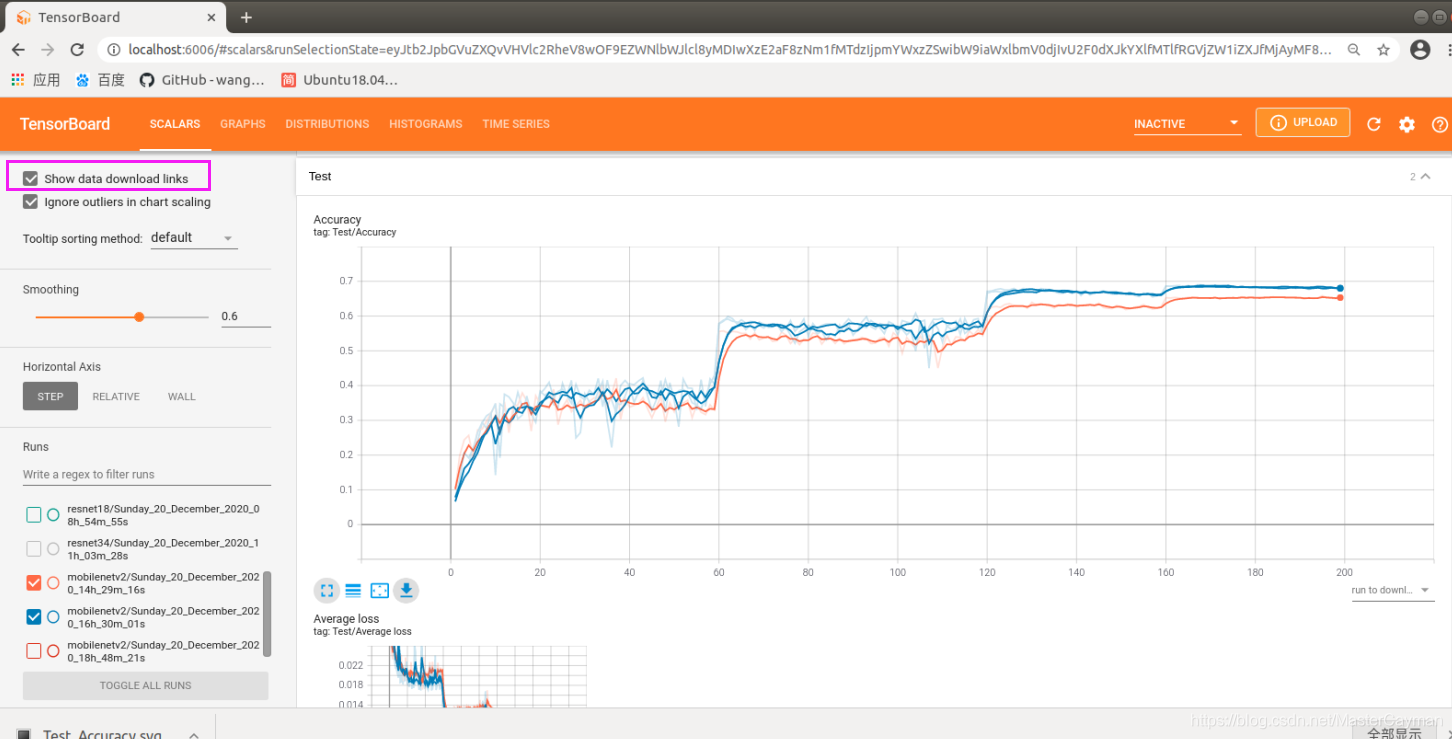The image size is (1452, 739).
Task: Select WALL horizontal axis
Action: click(182, 396)
